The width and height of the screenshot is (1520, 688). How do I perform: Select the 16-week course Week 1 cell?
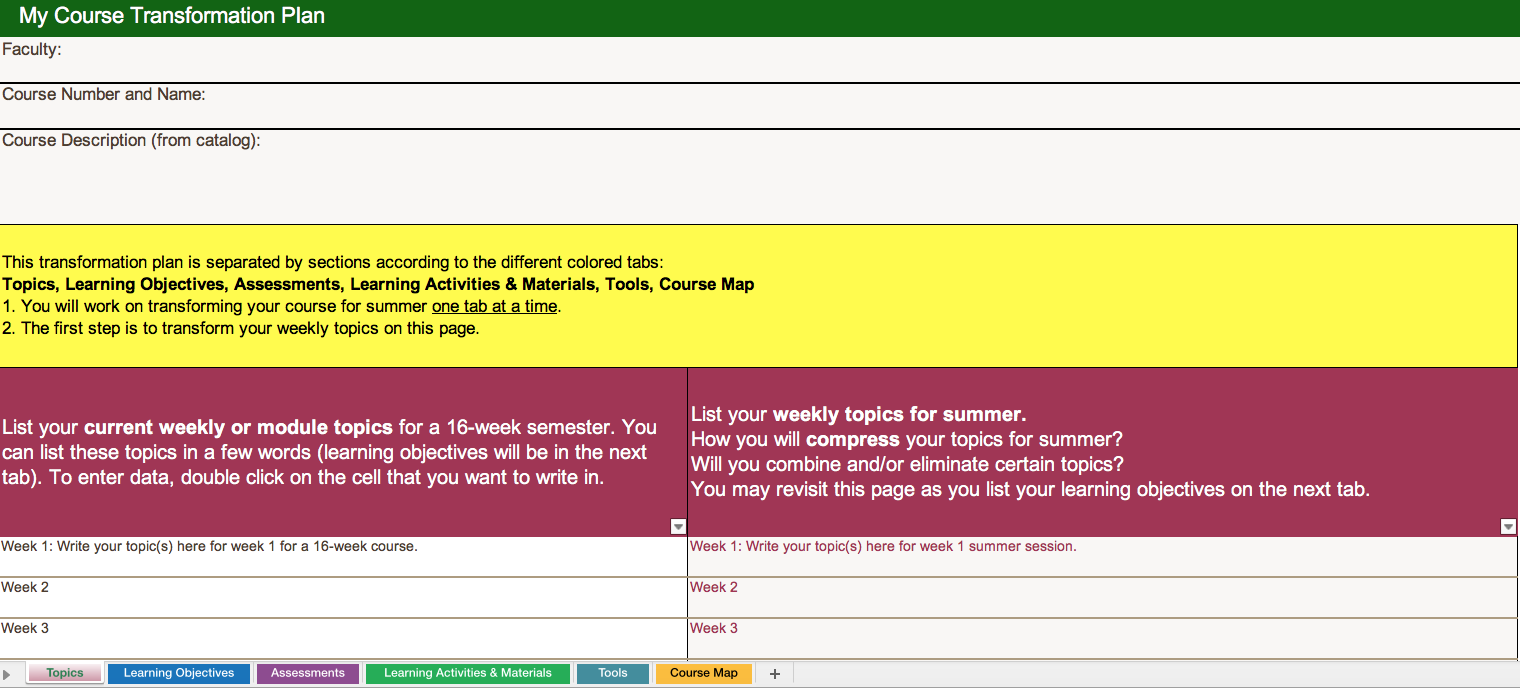[x=343, y=557]
